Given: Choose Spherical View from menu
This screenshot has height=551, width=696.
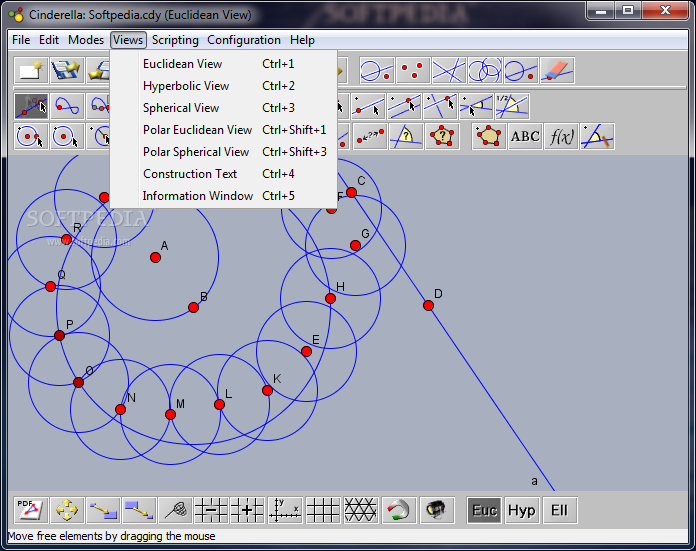Looking at the screenshot, I should point(223,108).
